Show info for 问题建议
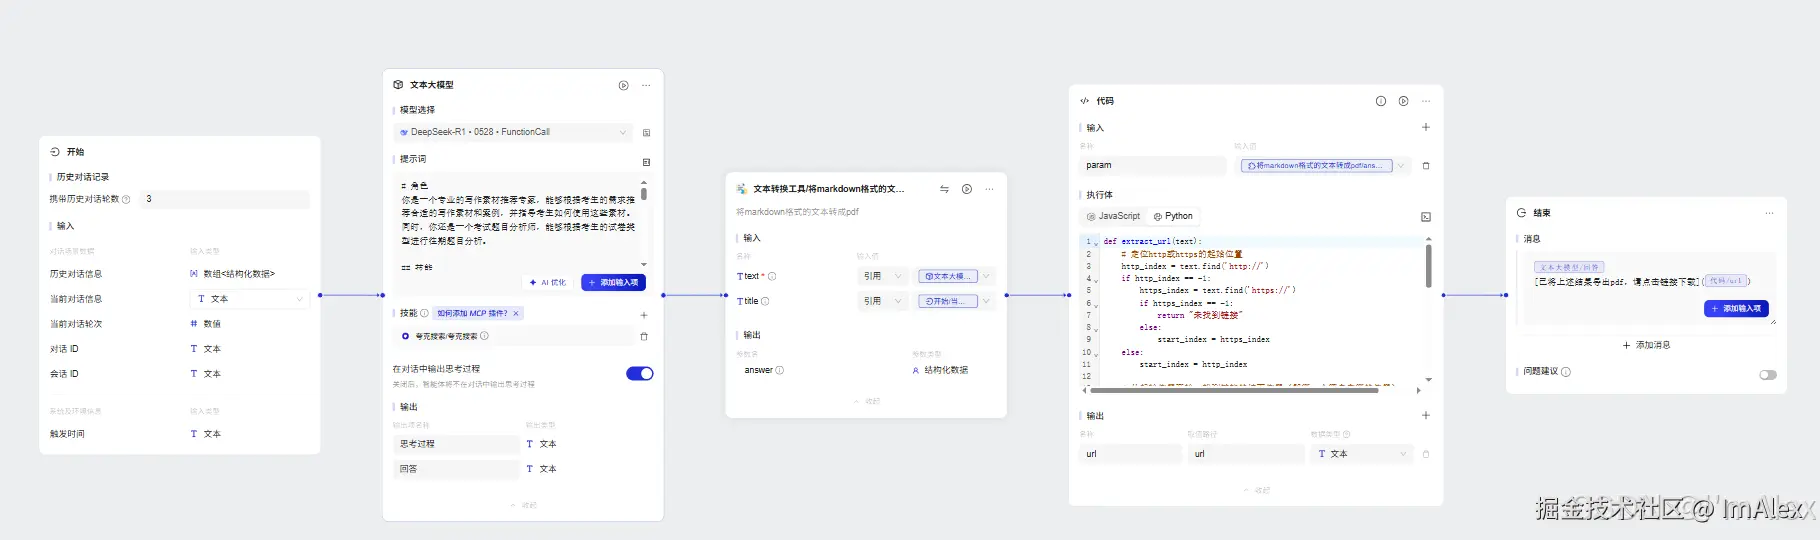This screenshot has height=540, width=1820. (1566, 372)
